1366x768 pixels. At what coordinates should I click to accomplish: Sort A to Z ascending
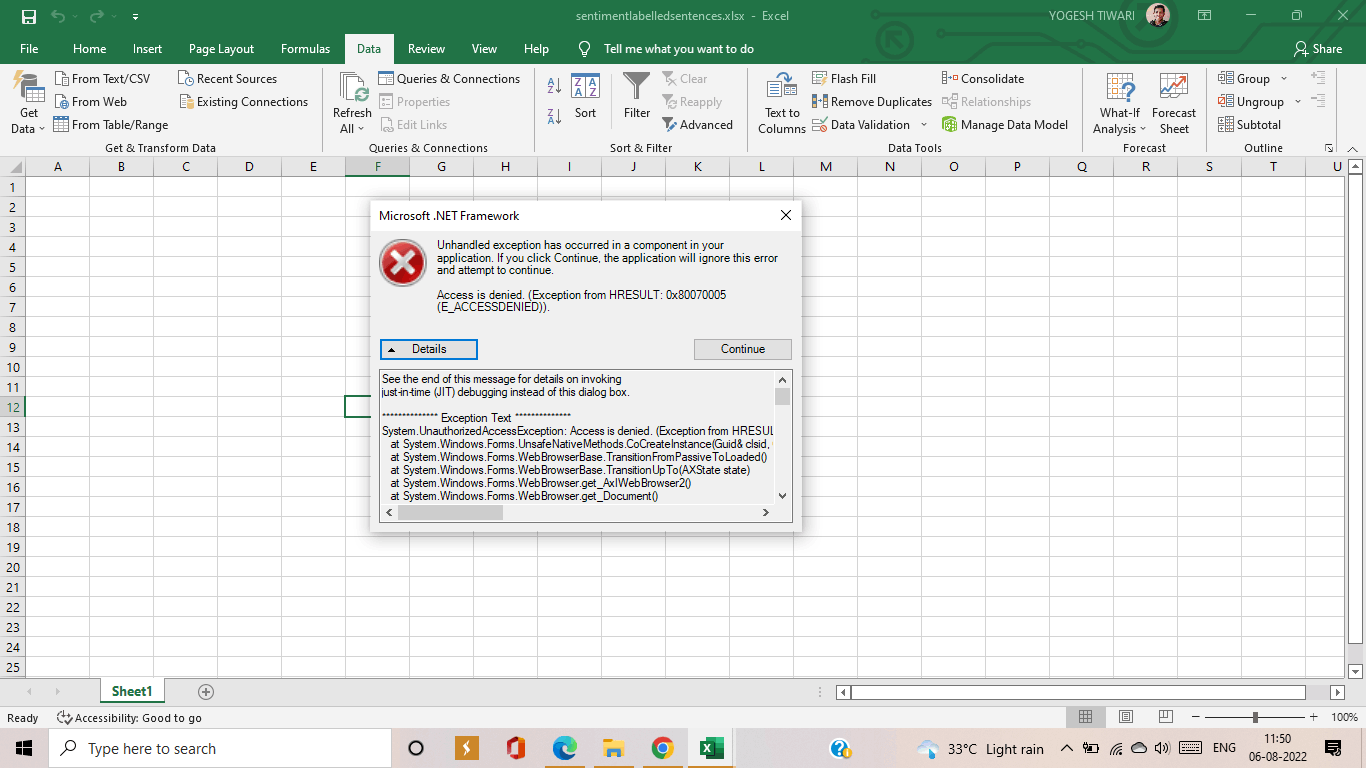[x=554, y=87]
